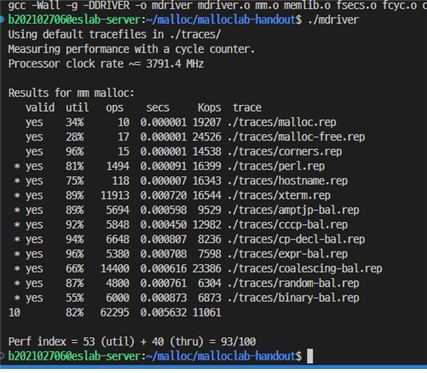Click the 34% util value for malloc.rep
The height and width of the screenshot is (373, 427).
pyautogui.click(x=75, y=123)
